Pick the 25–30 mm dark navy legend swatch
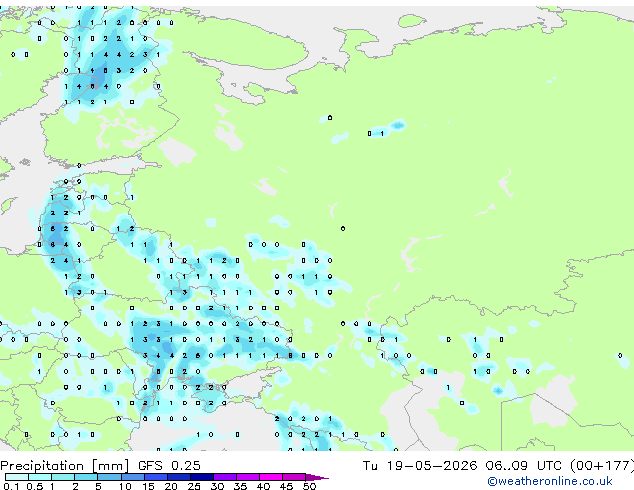The image size is (634, 490). [202, 477]
